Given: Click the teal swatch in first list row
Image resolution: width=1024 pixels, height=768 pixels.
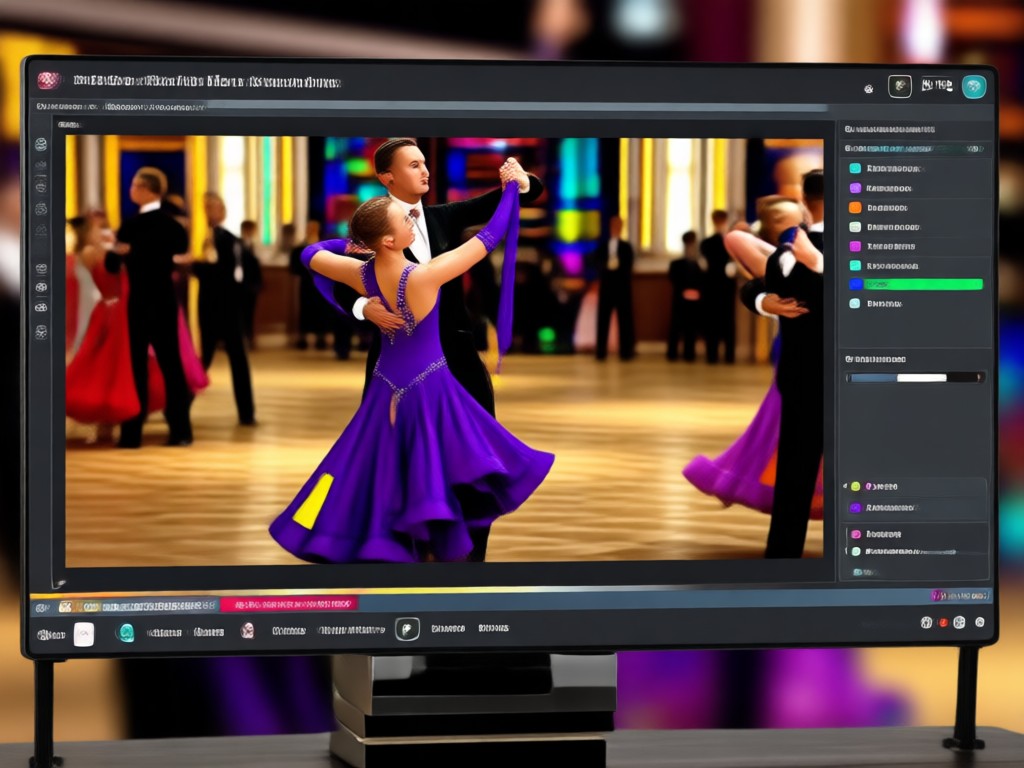Looking at the screenshot, I should coord(855,168).
